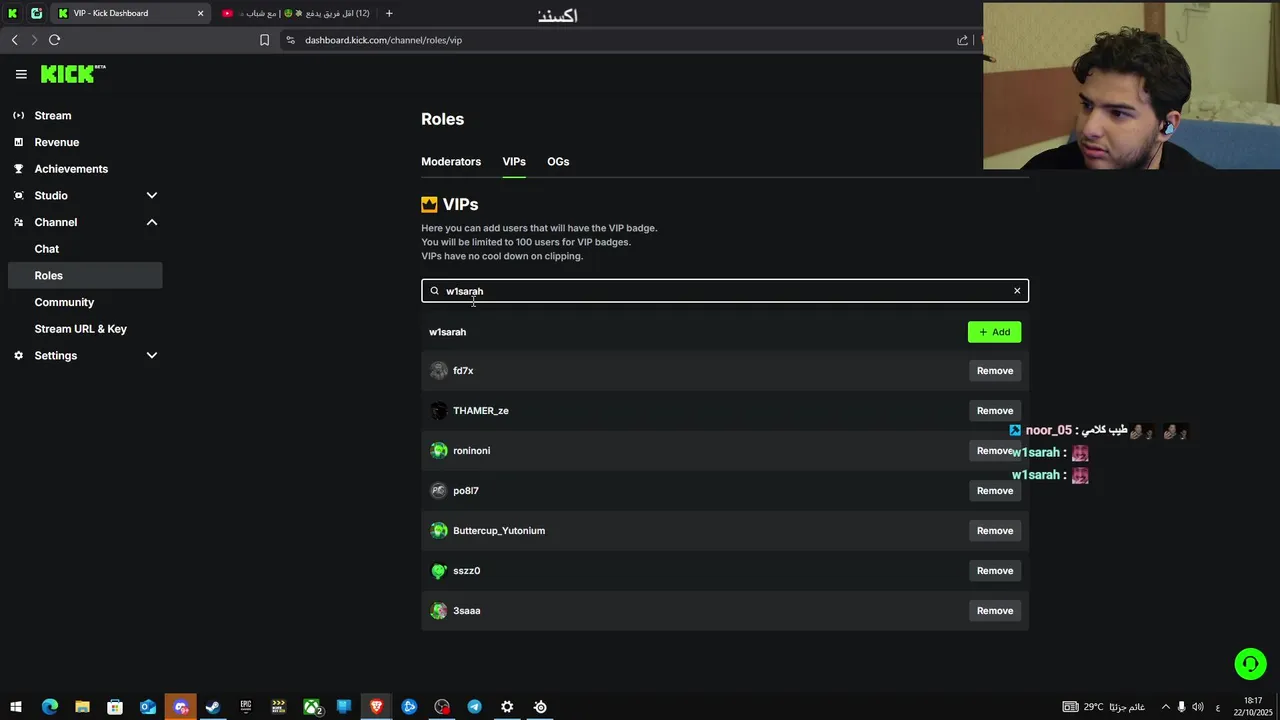Open the weather widget showing 29°C
This screenshot has width=1280, height=720.
pos(1103,707)
